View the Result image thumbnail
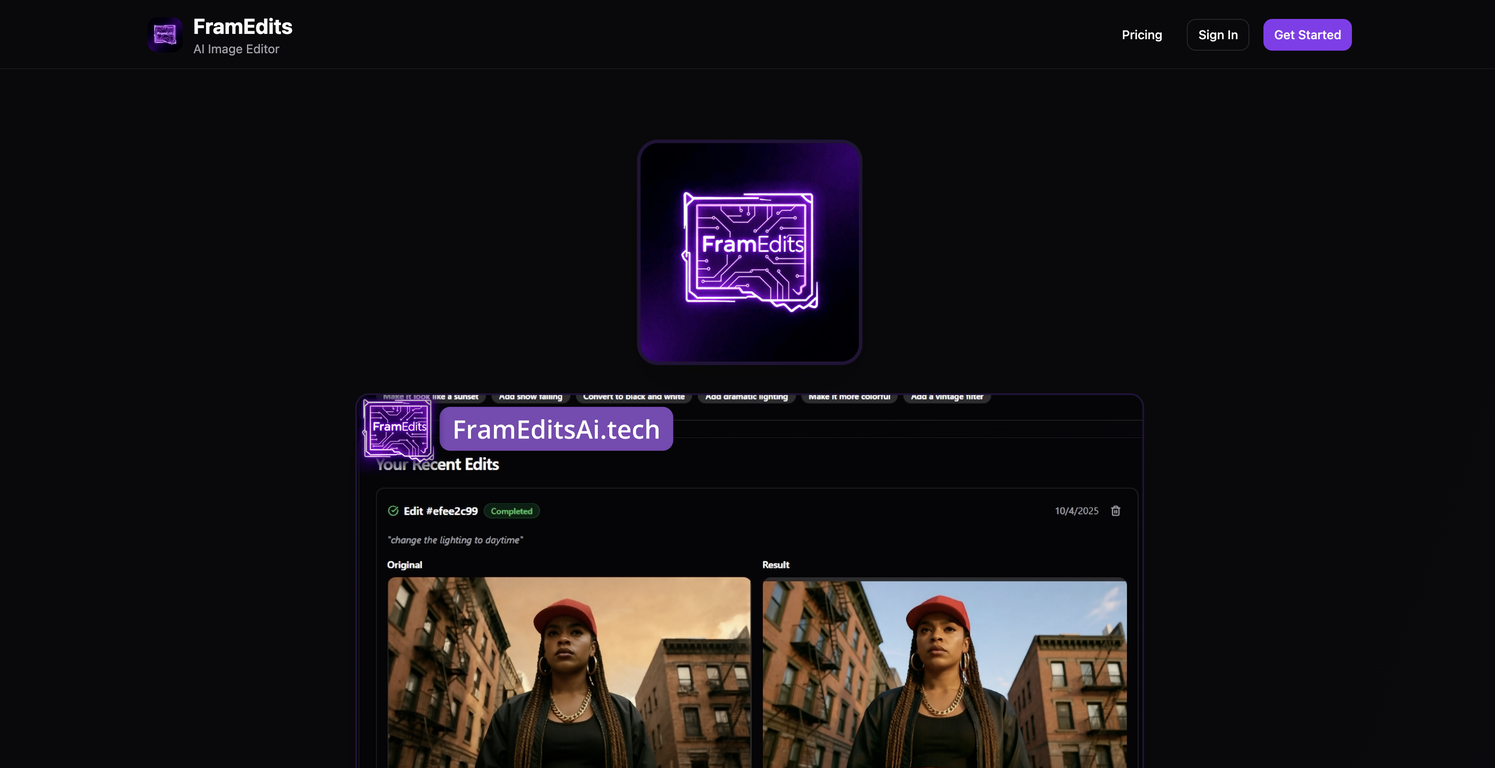The image size is (1495, 768). point(943,672)
